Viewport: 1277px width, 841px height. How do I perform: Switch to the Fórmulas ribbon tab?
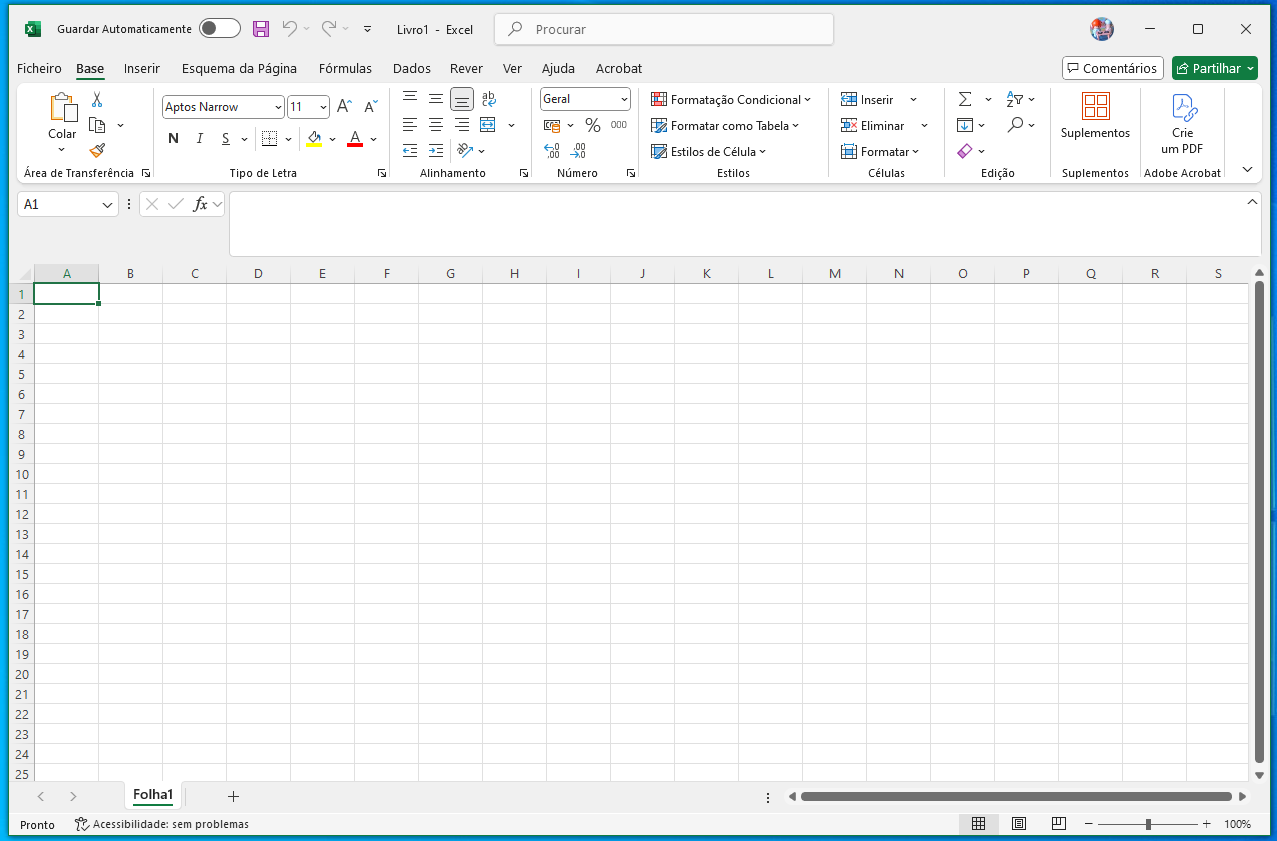tap(345, 69)
